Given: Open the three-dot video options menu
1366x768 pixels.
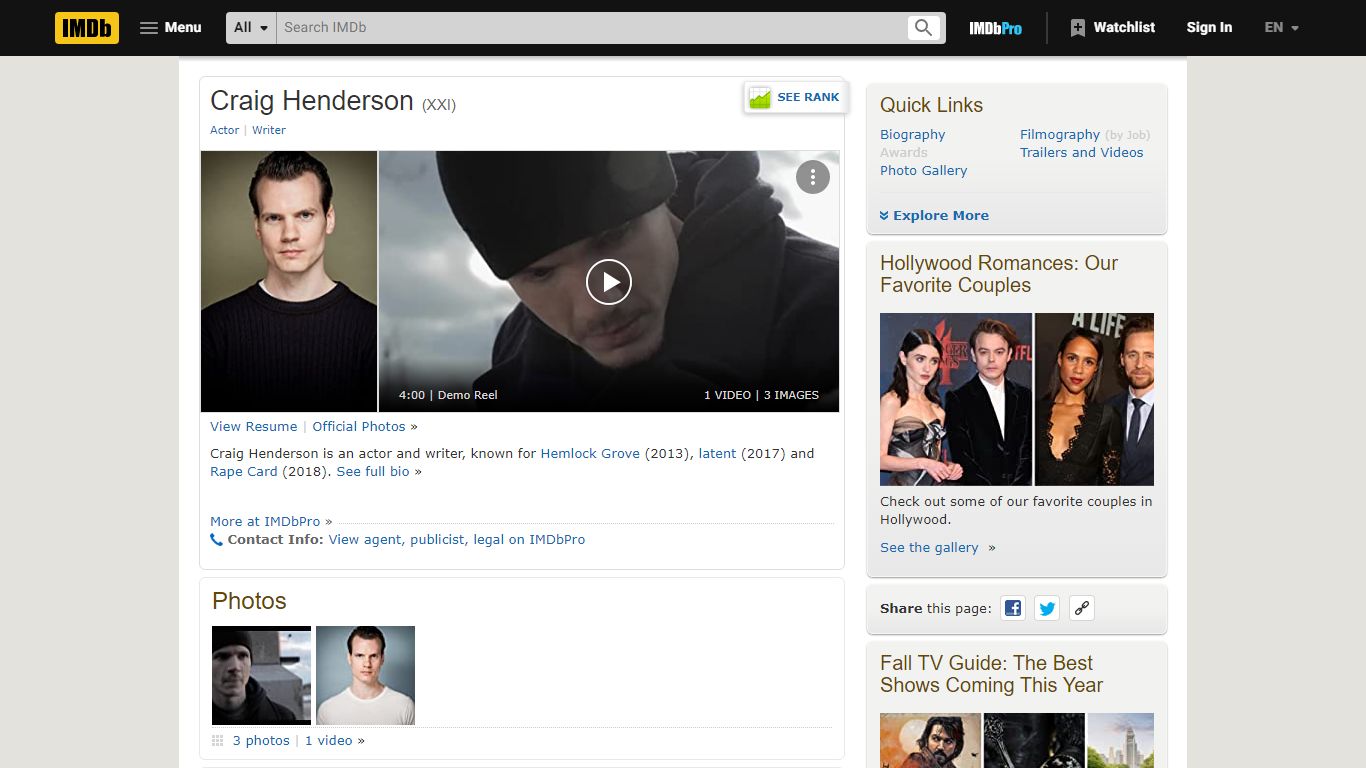Looking at the screenshot, I should click(x=813, y=177).
